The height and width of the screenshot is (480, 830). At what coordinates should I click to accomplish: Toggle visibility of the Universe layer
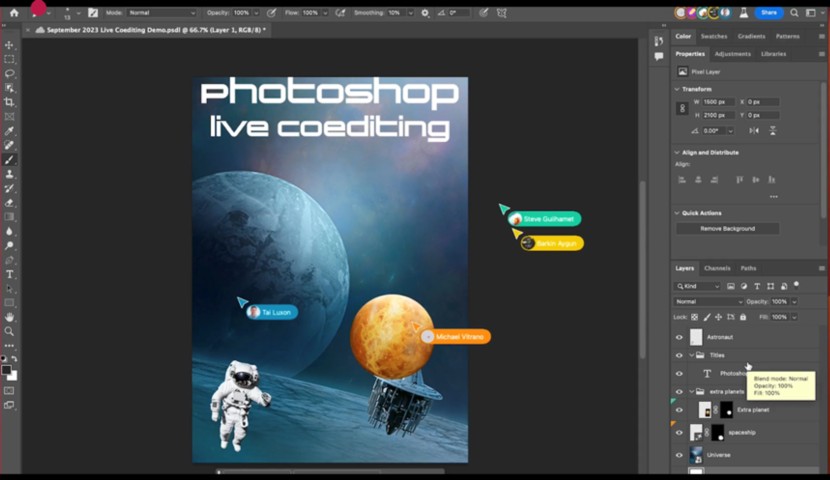[679, 455]
